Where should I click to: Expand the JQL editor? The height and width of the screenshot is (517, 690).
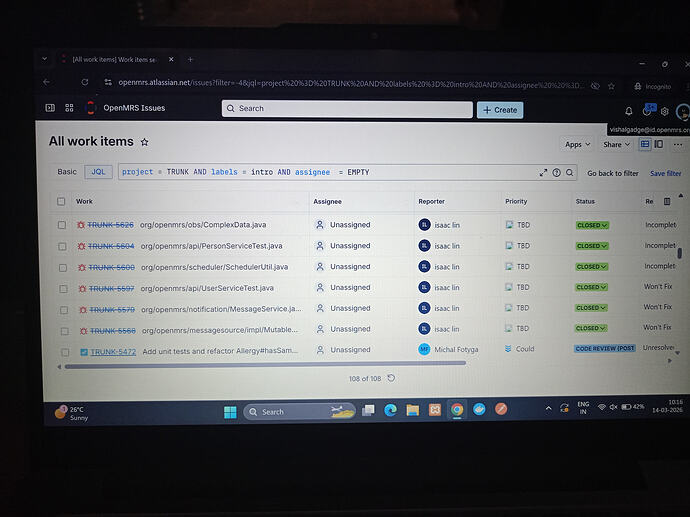point(543,173)
